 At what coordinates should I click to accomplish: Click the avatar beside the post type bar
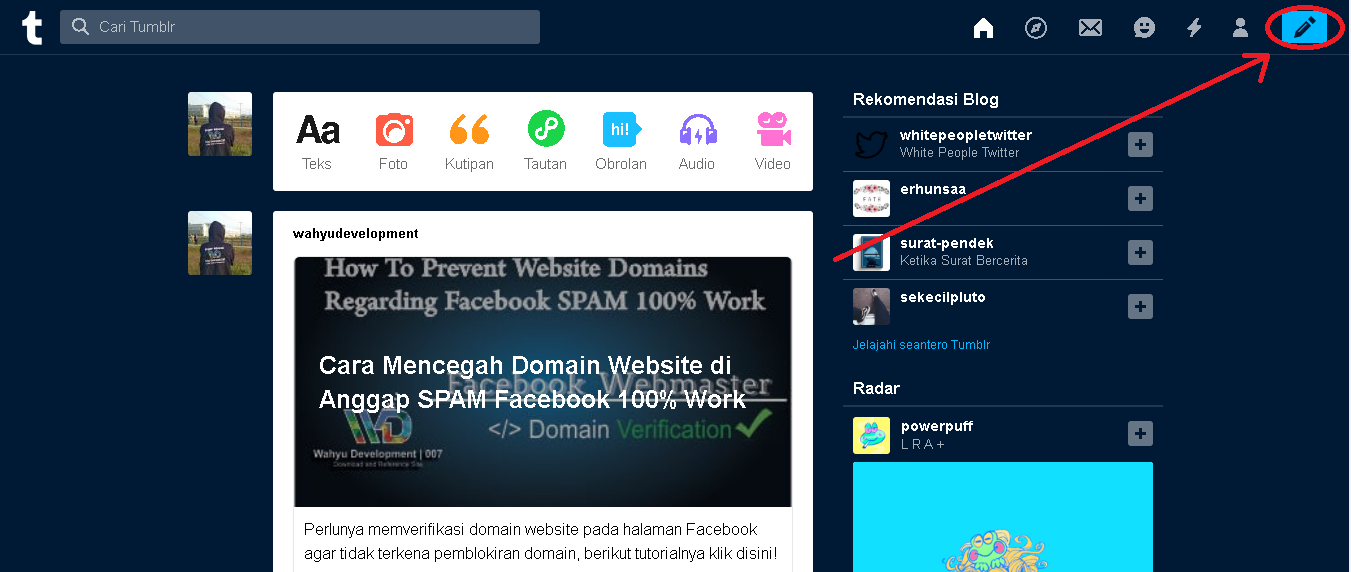click(x=220, y=124)
